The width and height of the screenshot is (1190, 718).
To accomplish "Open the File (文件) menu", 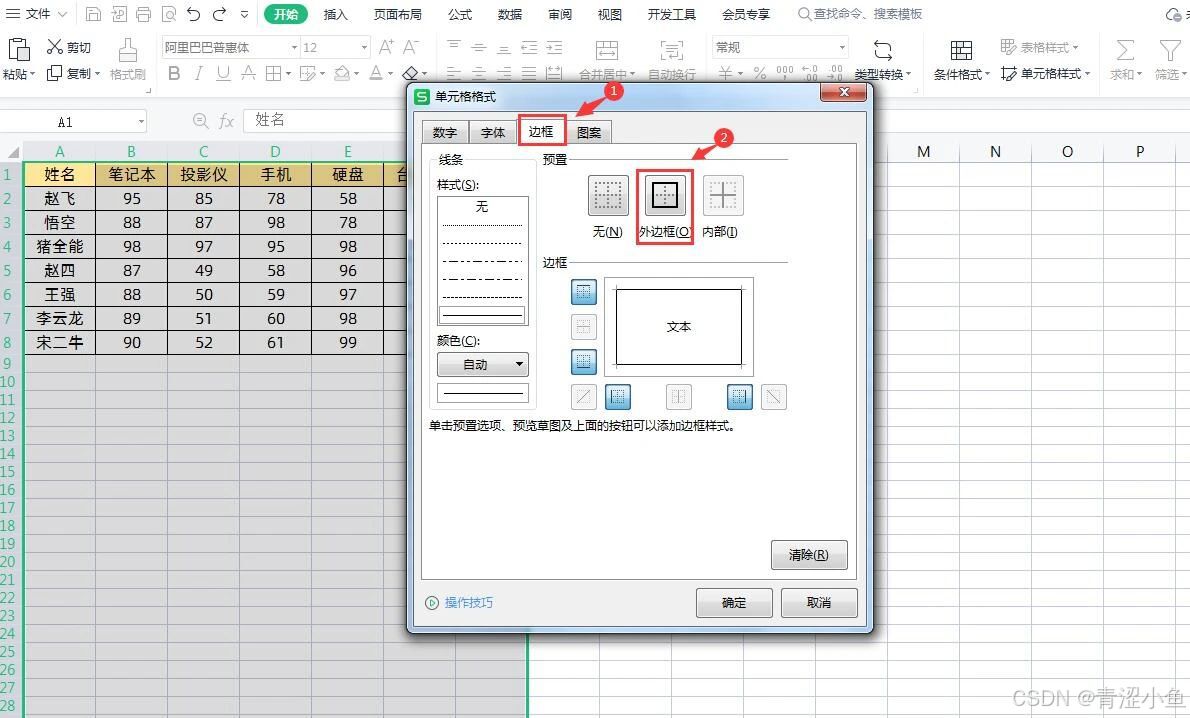I will tap(36, 14).
